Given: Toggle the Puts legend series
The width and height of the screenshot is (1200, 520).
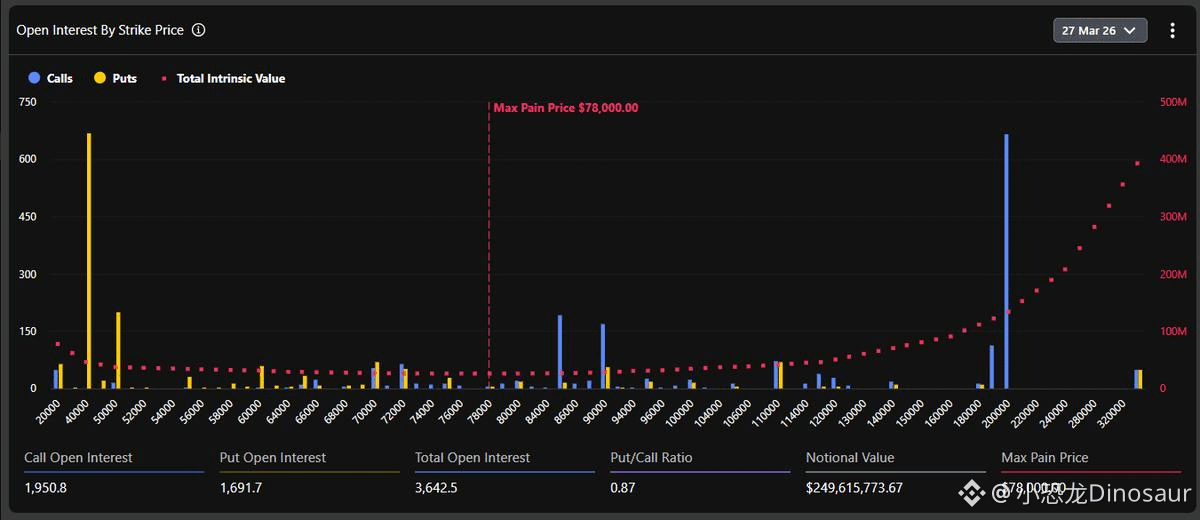Looking at the screenshot, I should [x=116, y=78].
